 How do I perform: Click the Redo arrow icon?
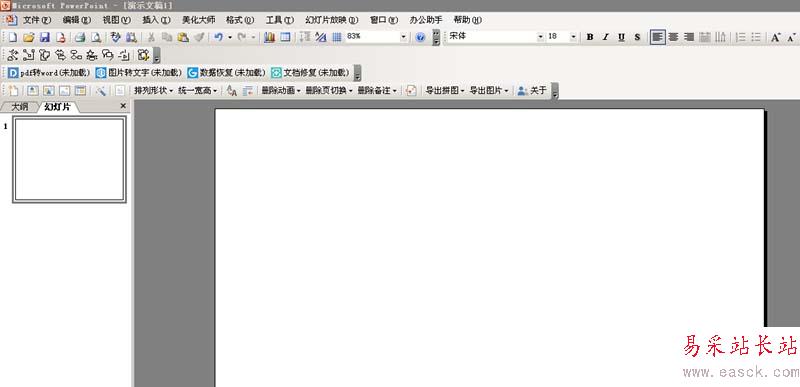pyautogui.click(x=242, y=37)
